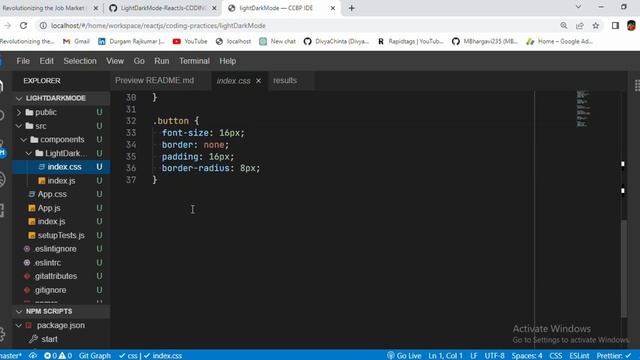Switch to LightDarkMode-Reactjs GitHub tab
Viewport: 640px width, 360px height.
[x=162, y=8]
